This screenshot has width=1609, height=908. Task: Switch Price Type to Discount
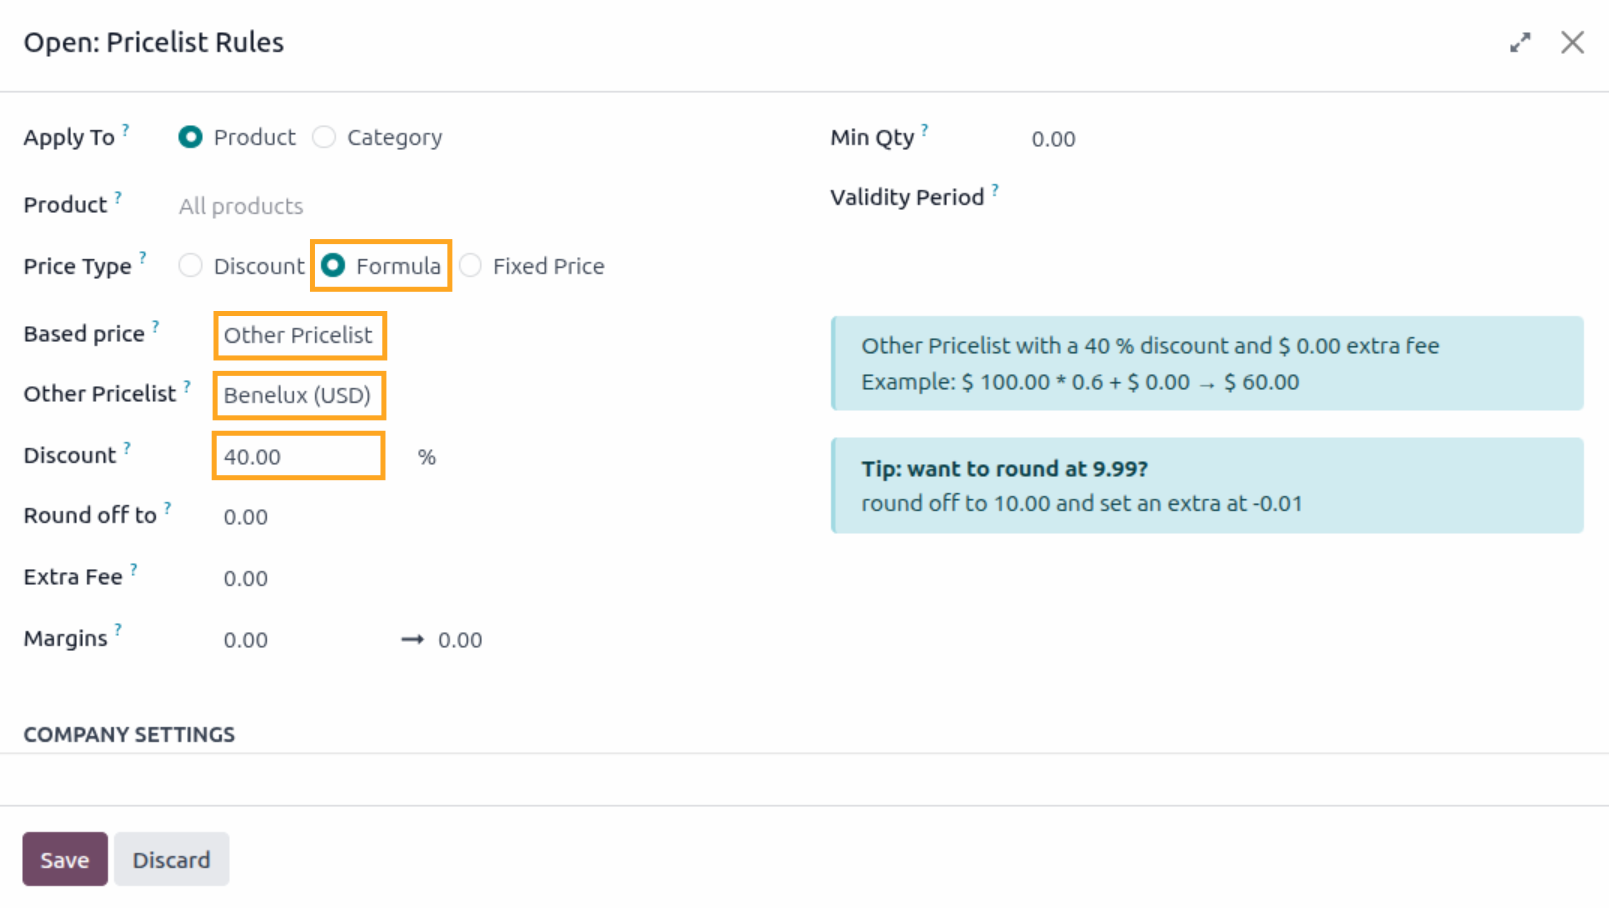coord(190,265)
